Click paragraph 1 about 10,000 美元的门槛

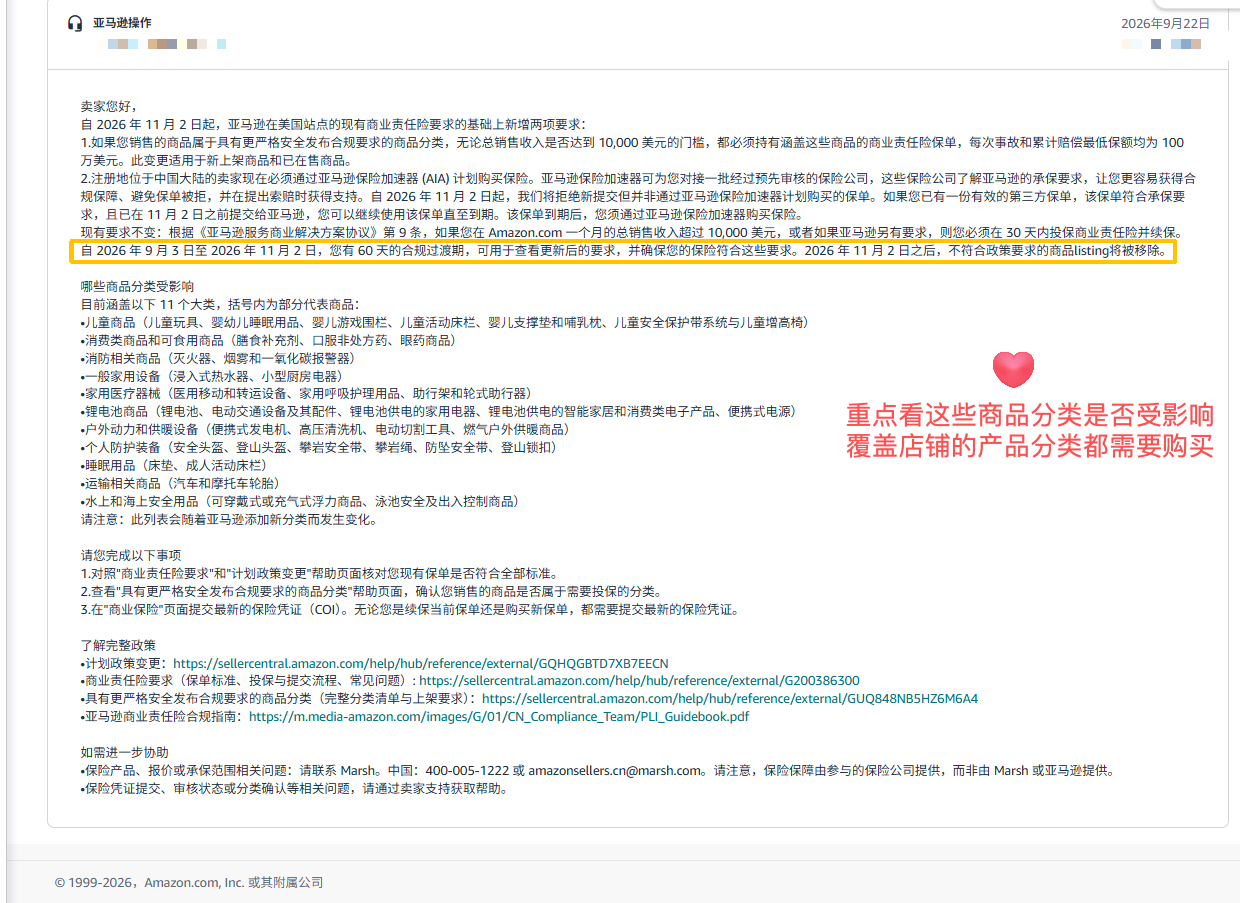coord(633,151)
